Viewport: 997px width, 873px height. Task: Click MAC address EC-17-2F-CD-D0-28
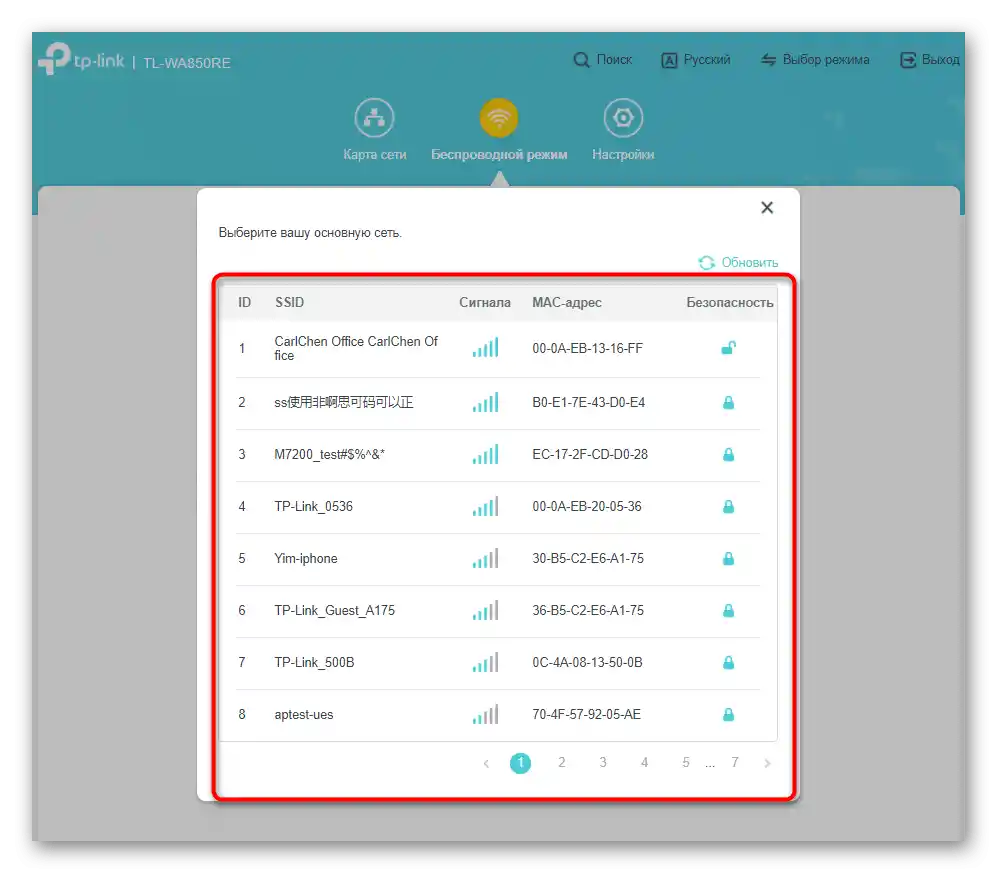tap(590, 455)
